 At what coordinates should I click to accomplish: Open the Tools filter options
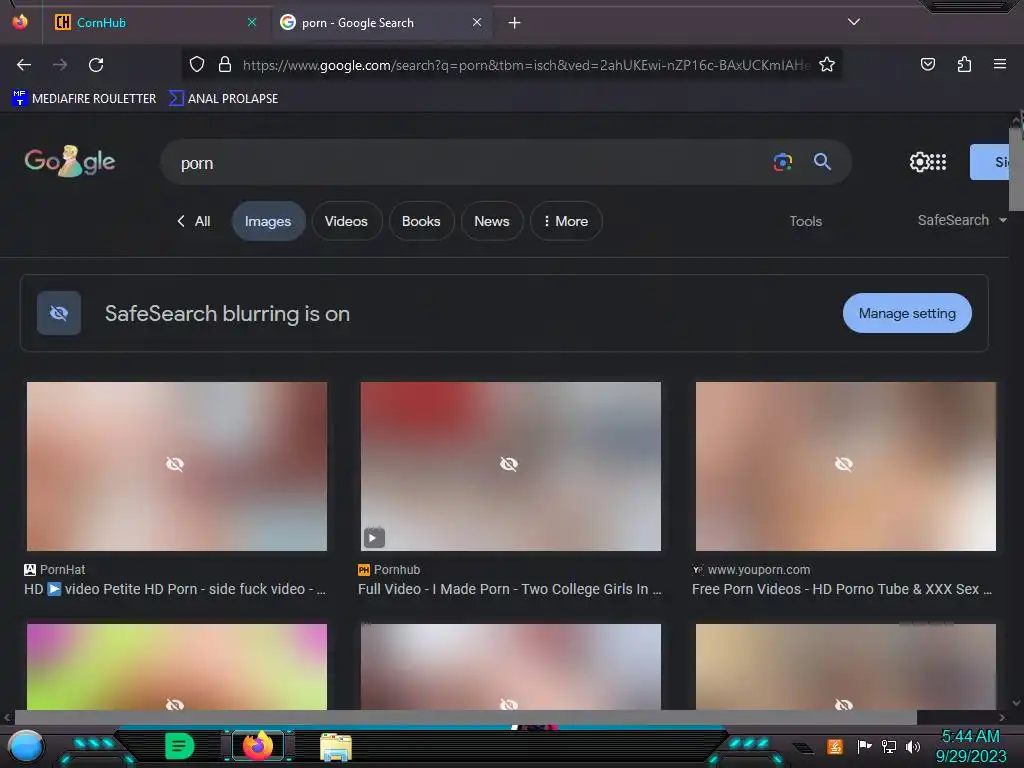[x=805, y=221]
